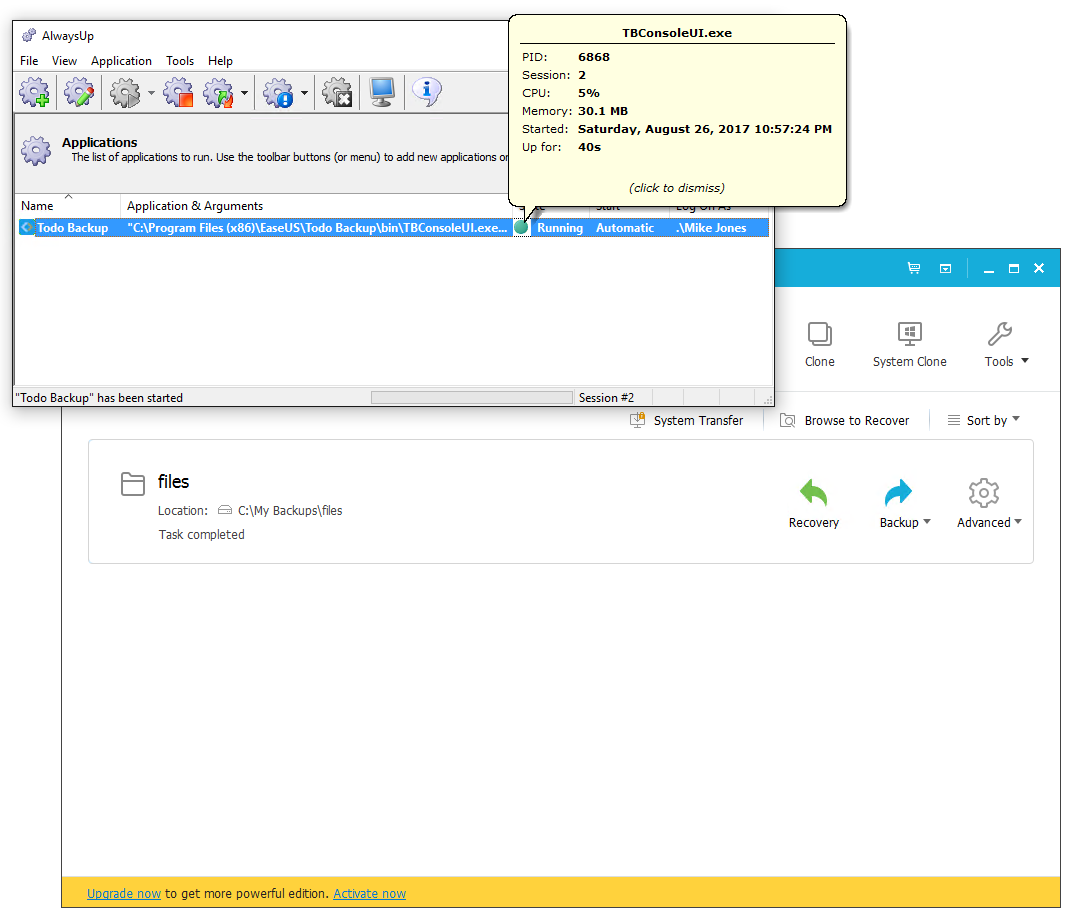Click the Applications header gear icon in AlwaysUp
The width and height of the screenshot is (1072, 915).
click(x=36, y=150)
